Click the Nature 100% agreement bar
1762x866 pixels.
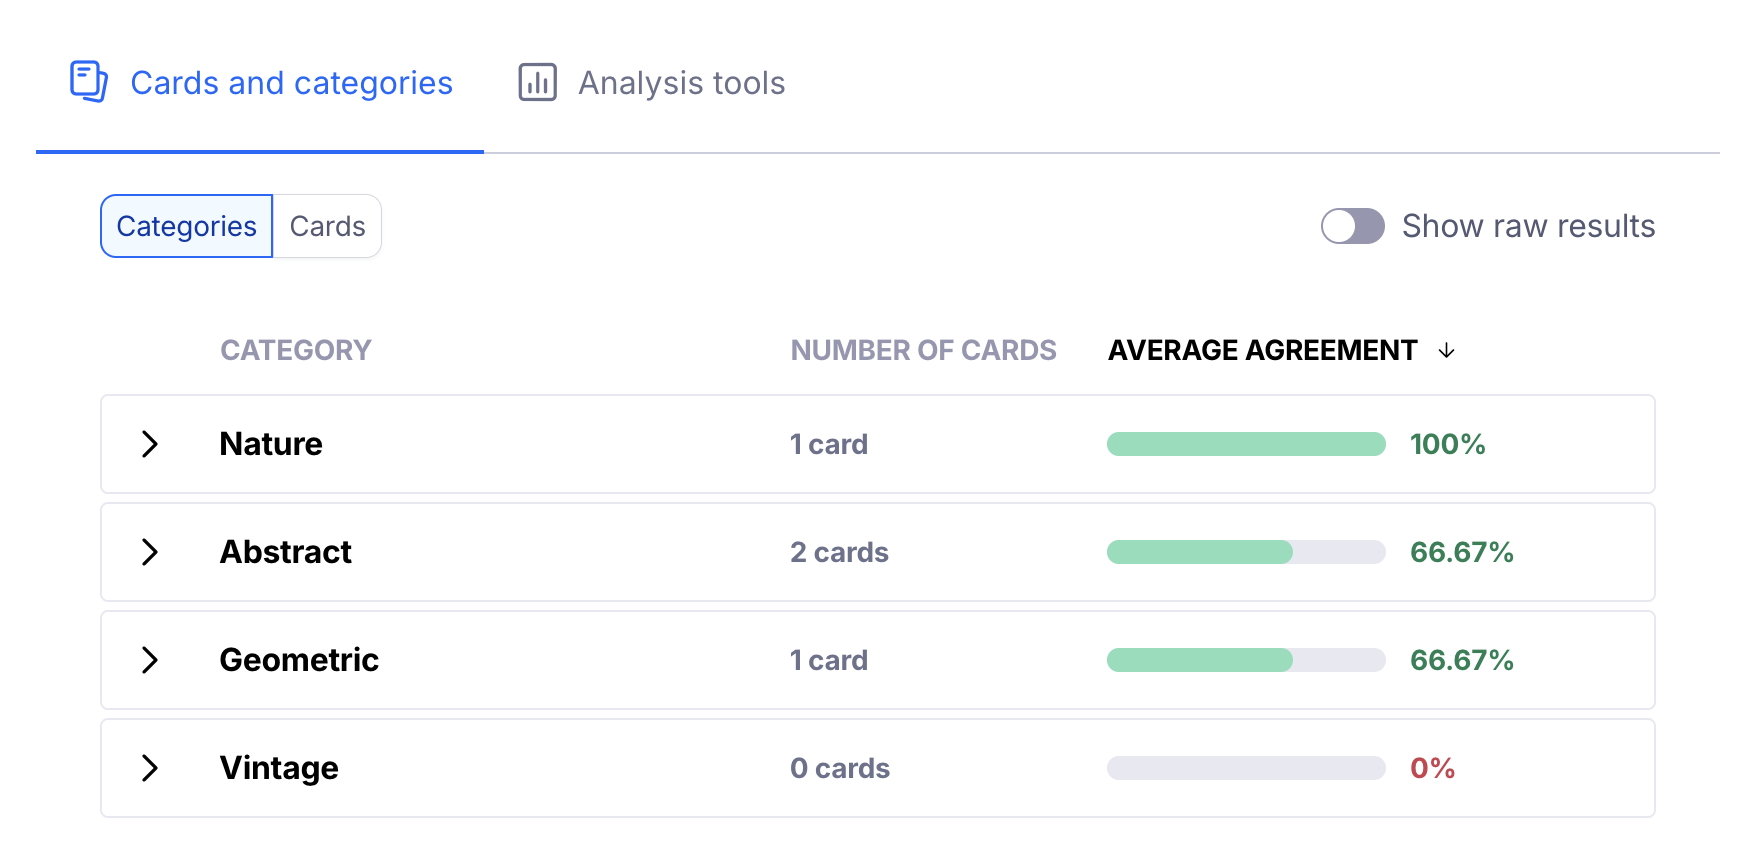coord(1245,444)
